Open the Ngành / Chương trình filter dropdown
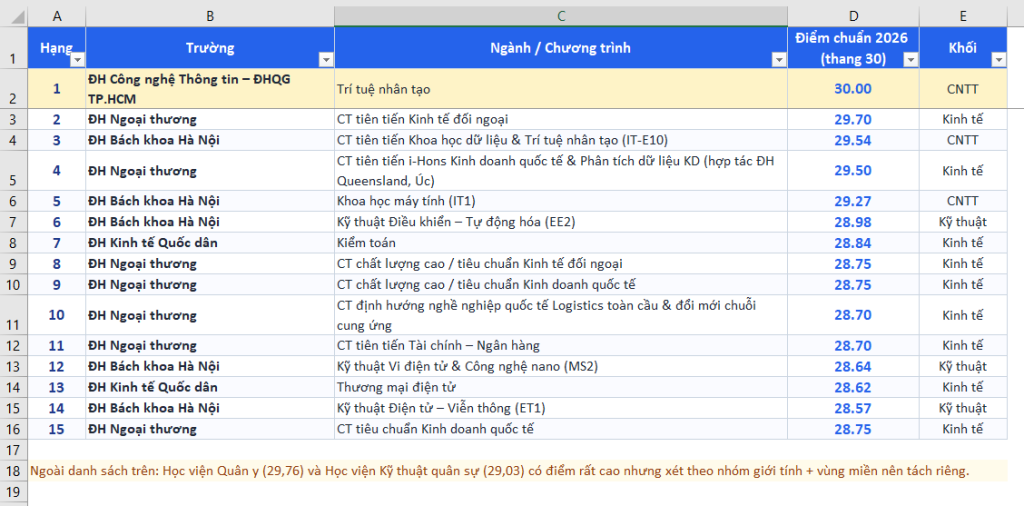1024x506 pixels. click(778, 60)
